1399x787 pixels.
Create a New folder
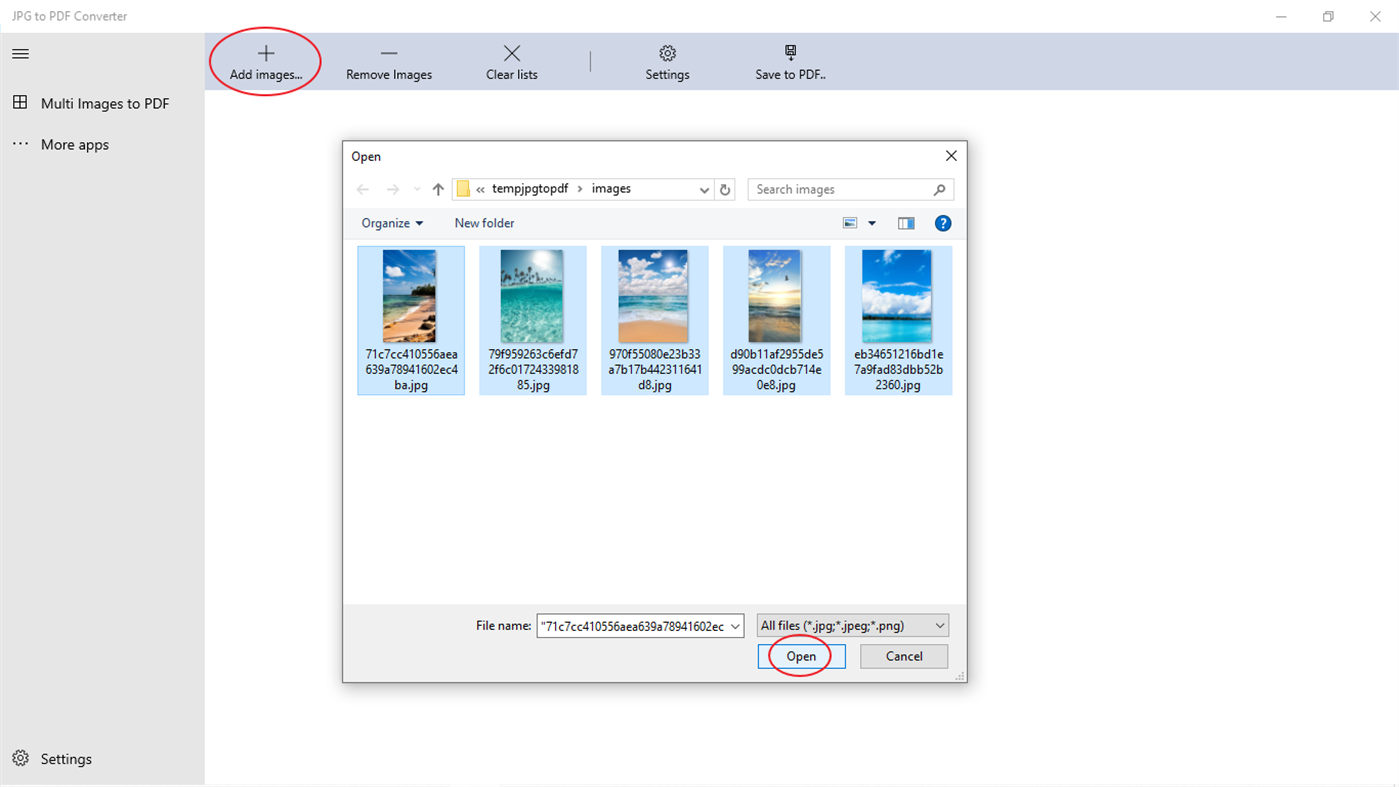click(x=484, y=222)
